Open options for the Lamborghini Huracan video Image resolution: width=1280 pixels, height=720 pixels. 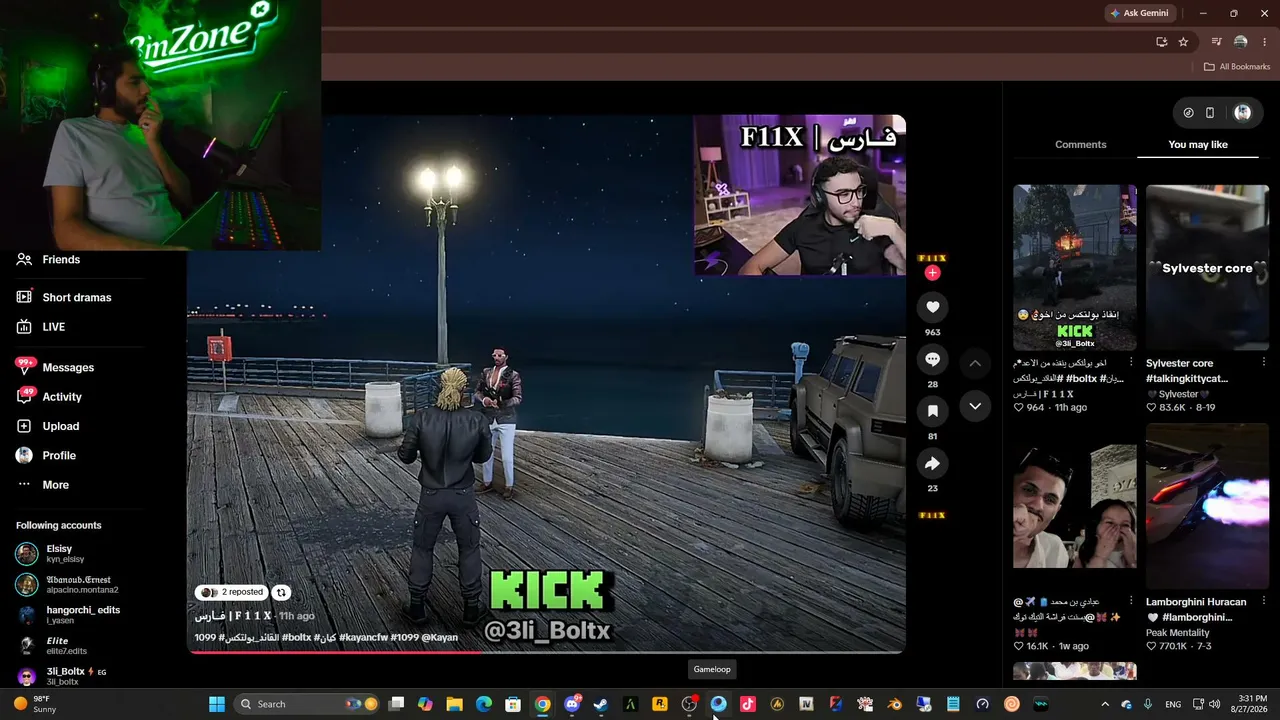pyautogui.click(x=1264, y=602)
